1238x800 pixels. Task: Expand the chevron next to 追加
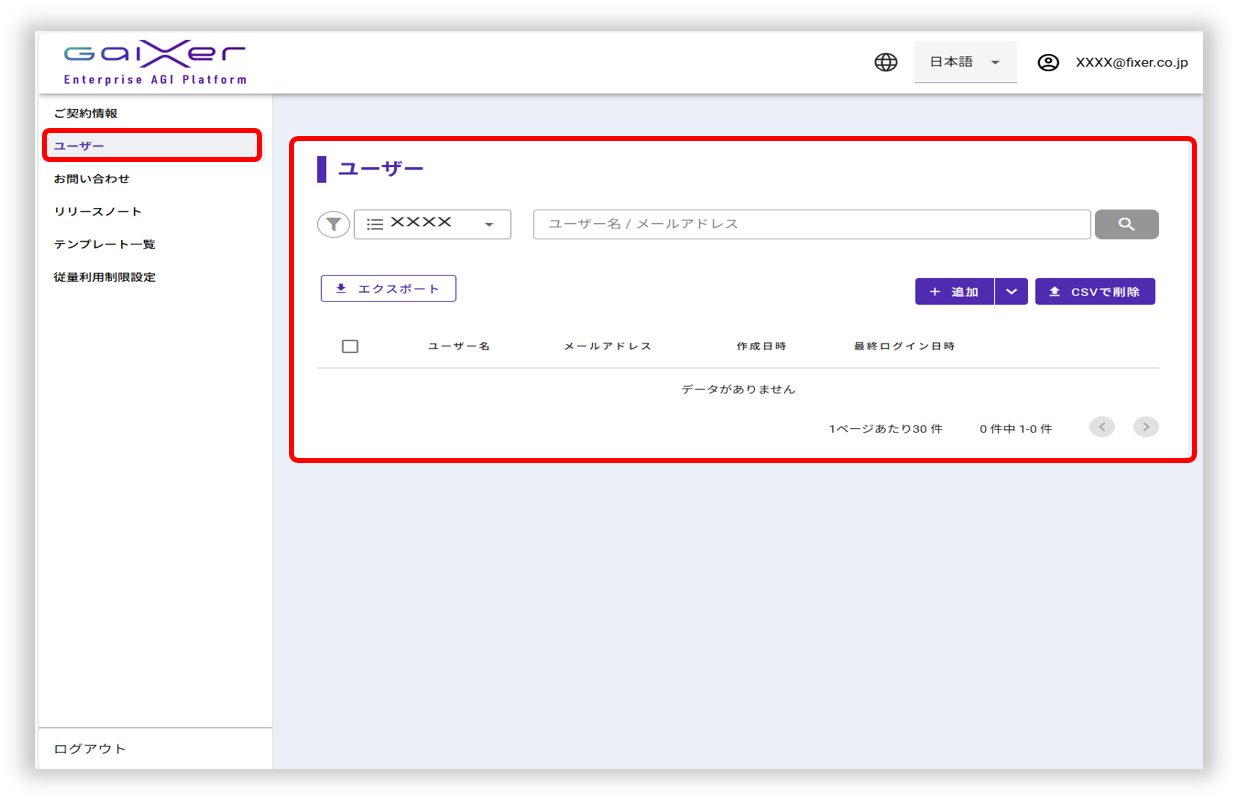[1011, 291]
